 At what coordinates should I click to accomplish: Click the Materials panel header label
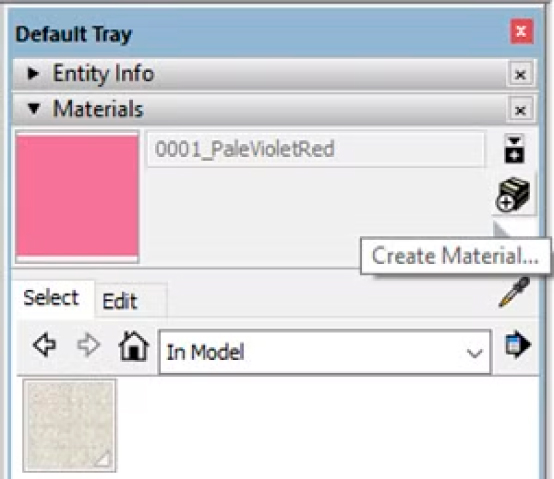coord(98,109)
